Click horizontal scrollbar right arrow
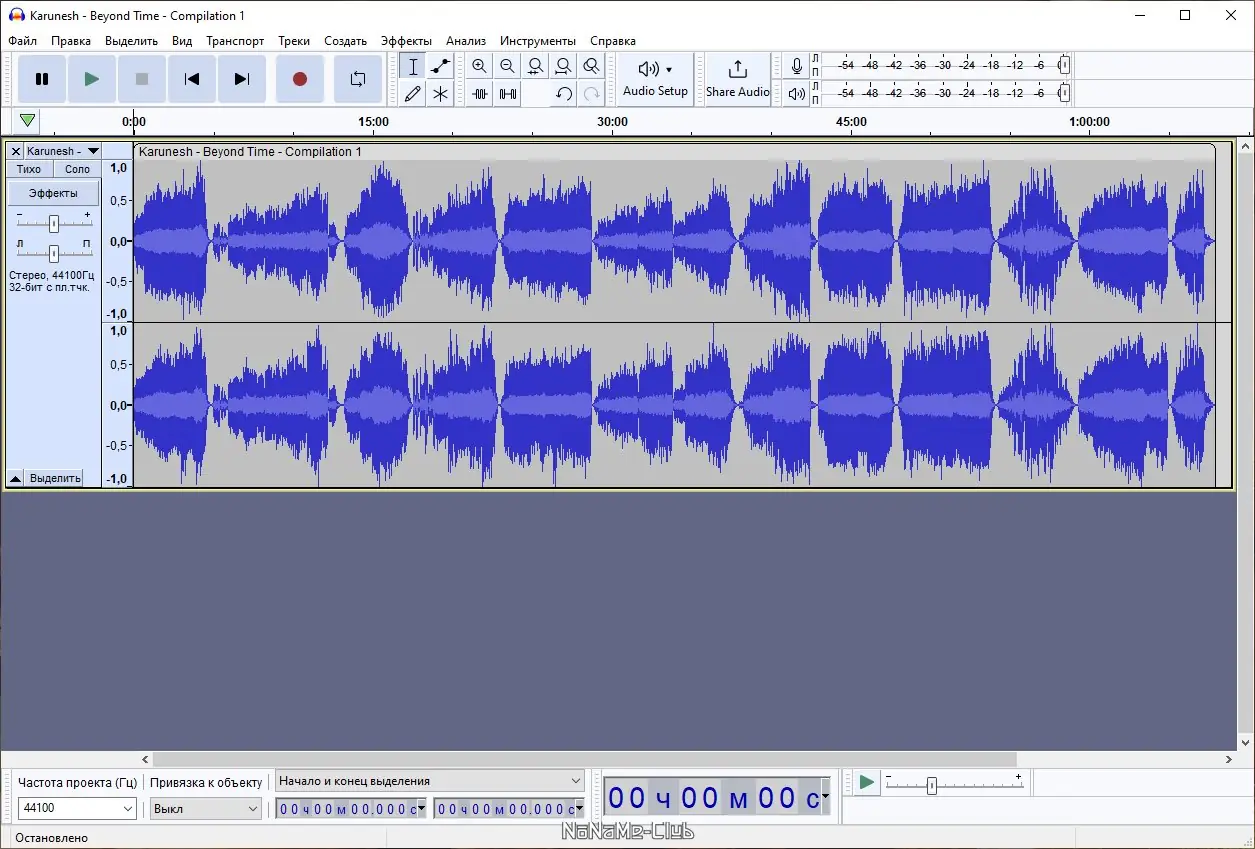The height and width of the screenshot is (849, 1255). point(1229,760)
